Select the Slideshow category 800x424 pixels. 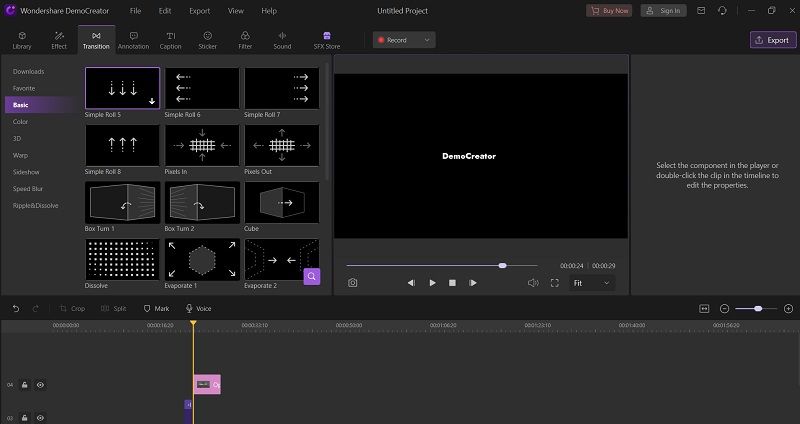pos(26,172)
